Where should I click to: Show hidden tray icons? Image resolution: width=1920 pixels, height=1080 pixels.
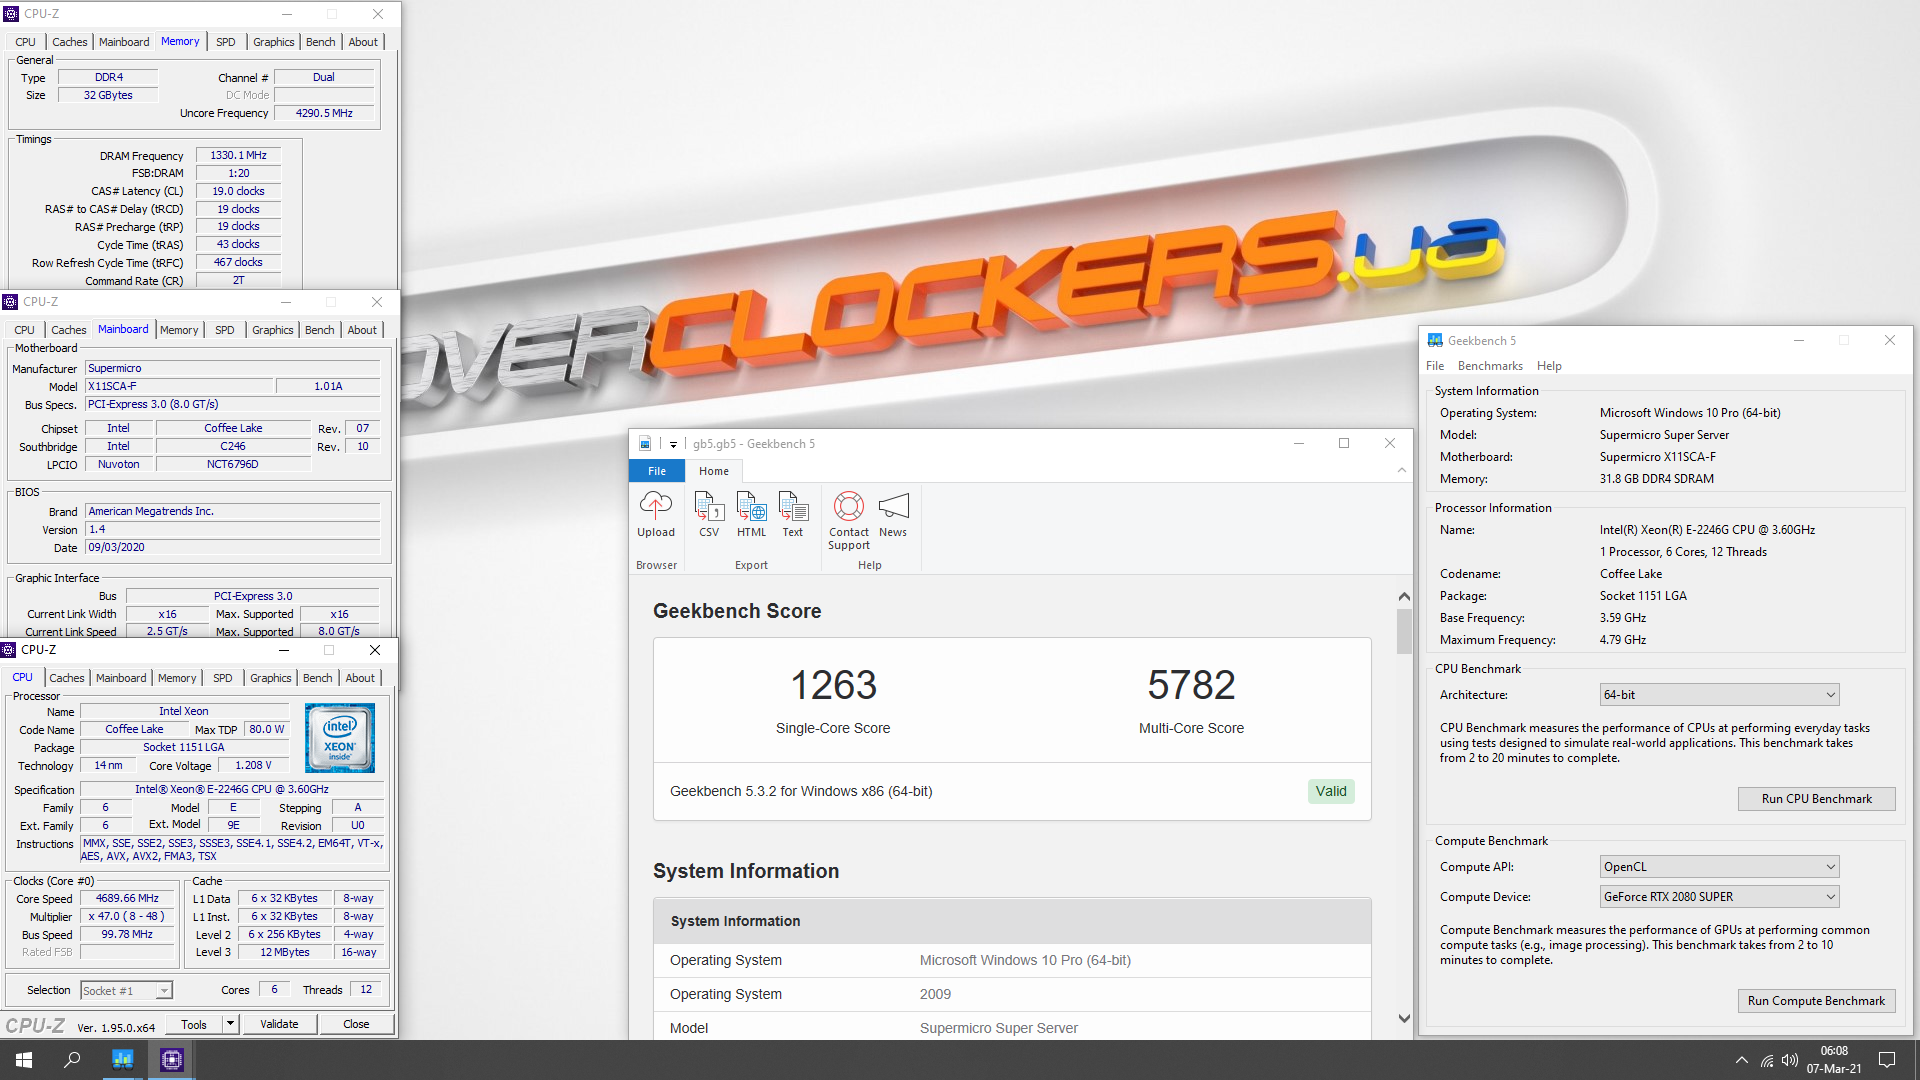click(1742, 1060)
